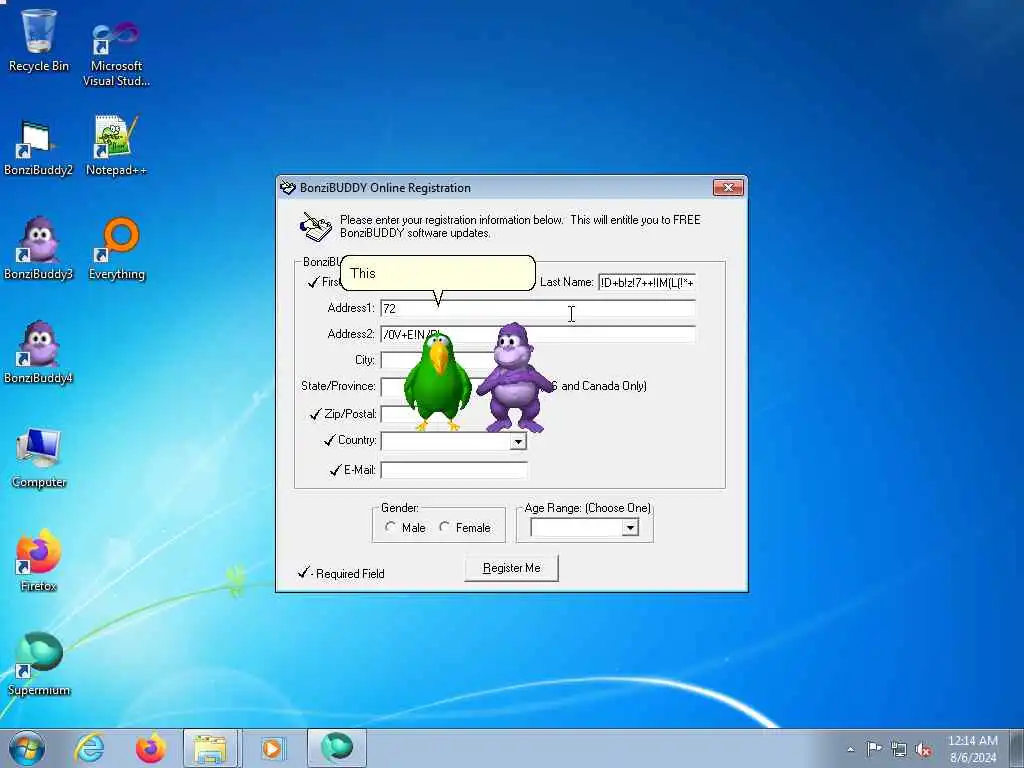Open Windows Explorer from the taskbar
Viewport: 1024px width, 768px height.
click(x=211, y=748)
